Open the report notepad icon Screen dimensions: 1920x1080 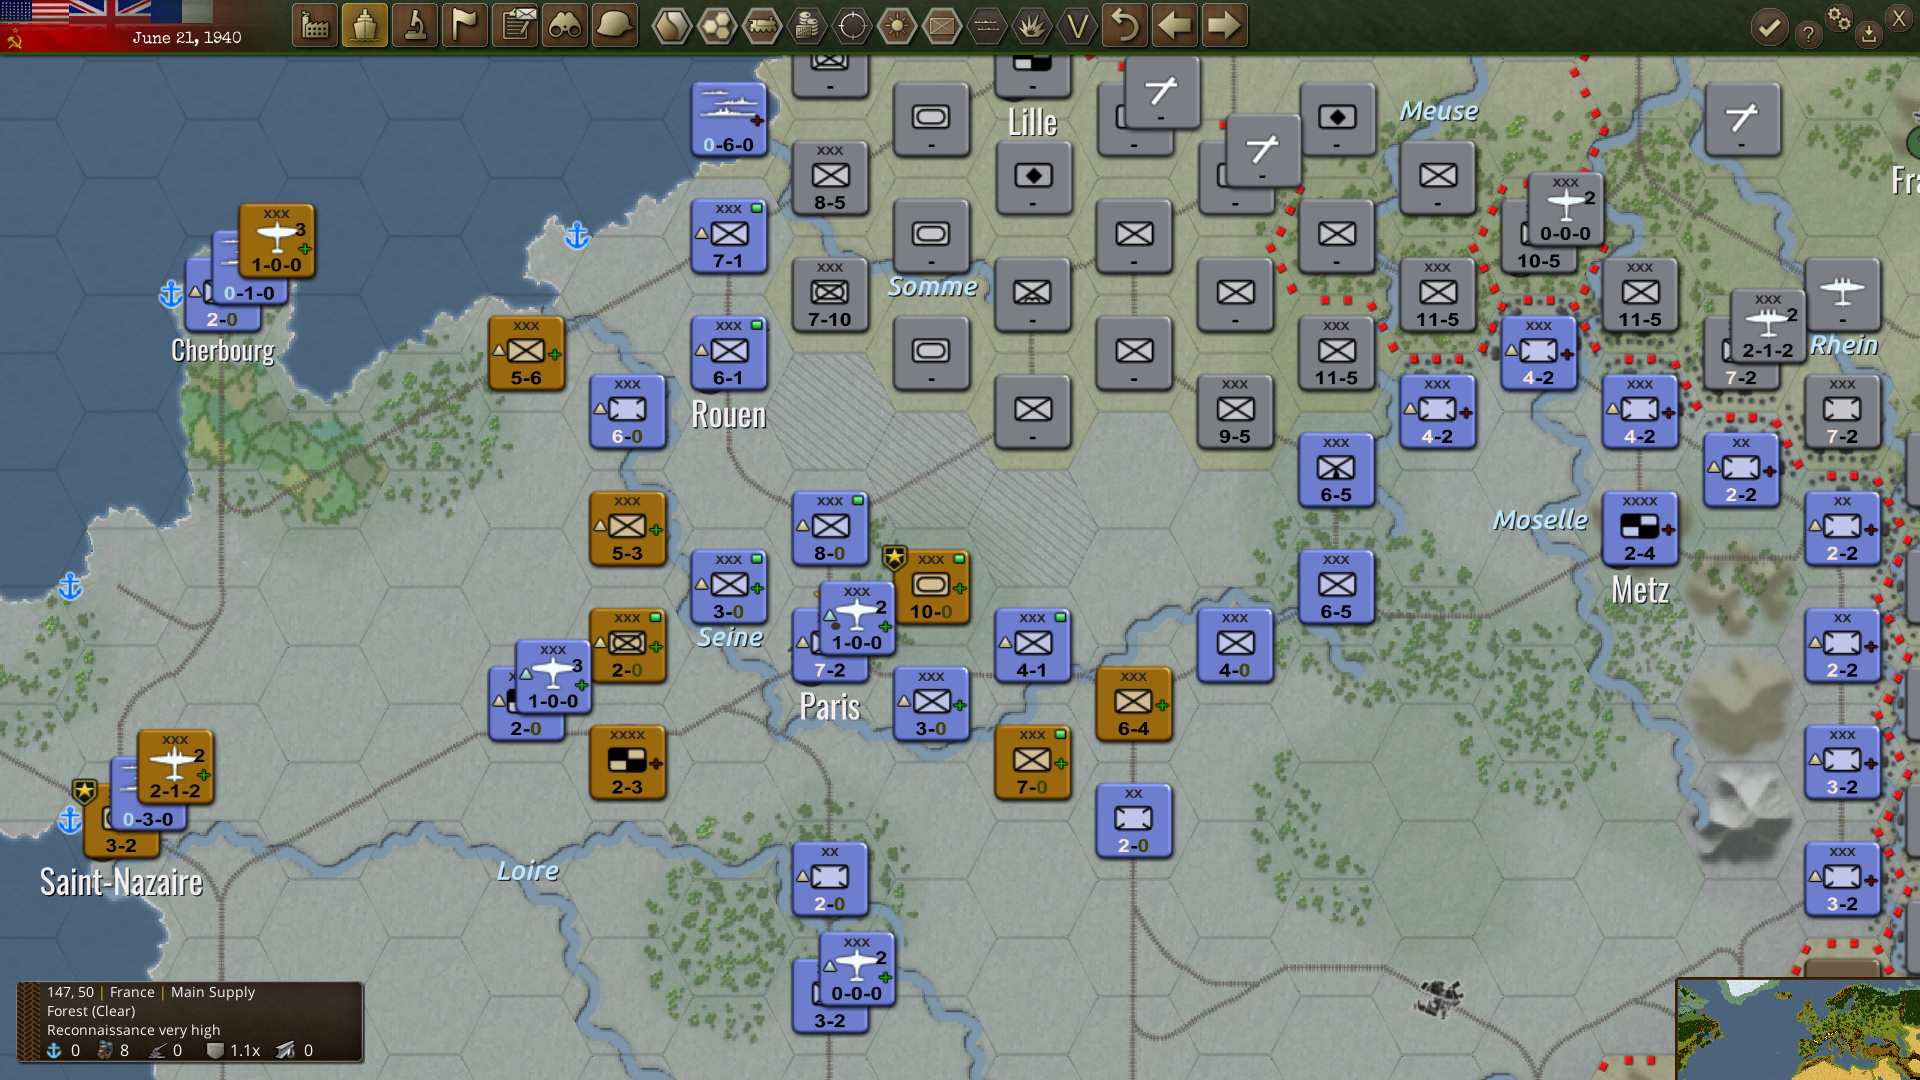tap(517, 25)
